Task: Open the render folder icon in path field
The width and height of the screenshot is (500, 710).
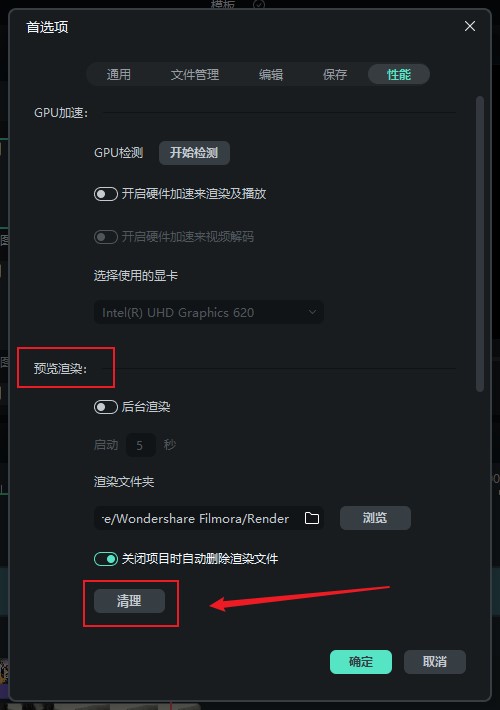Action: coord(312,518)
